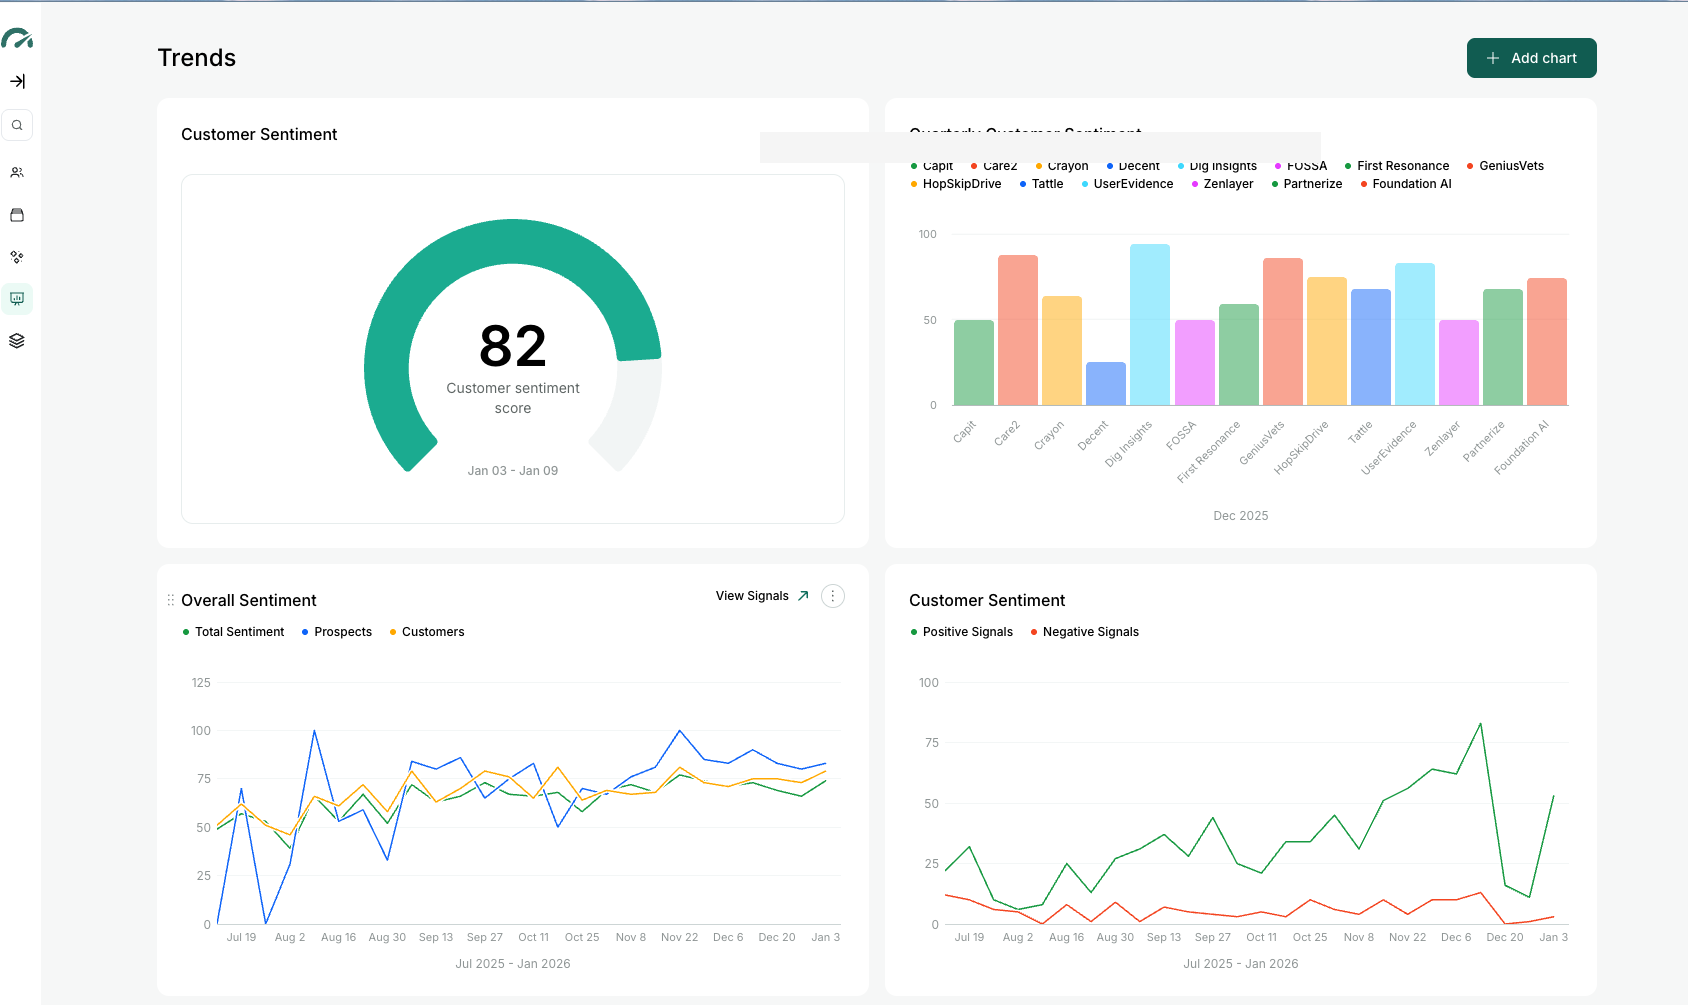Open View Signals link
This screenshot has width=1688, height=1005.
coord(752,595)
